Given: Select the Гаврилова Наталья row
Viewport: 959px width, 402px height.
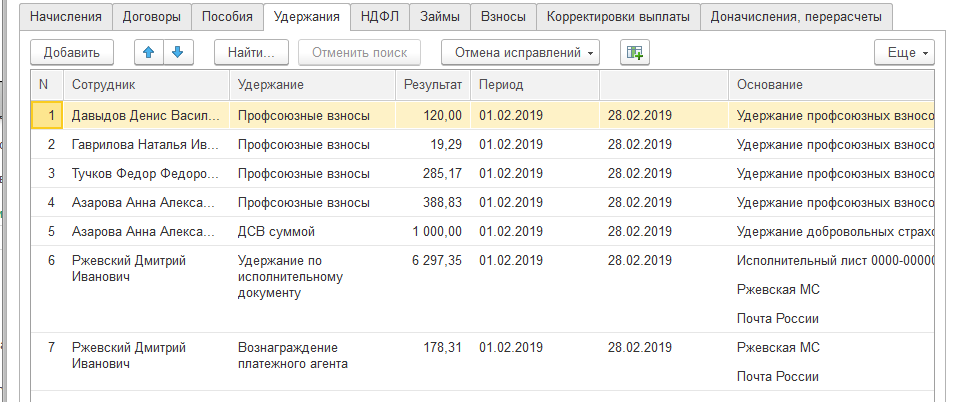Looking at the screenshot, I should click(144, 145).
